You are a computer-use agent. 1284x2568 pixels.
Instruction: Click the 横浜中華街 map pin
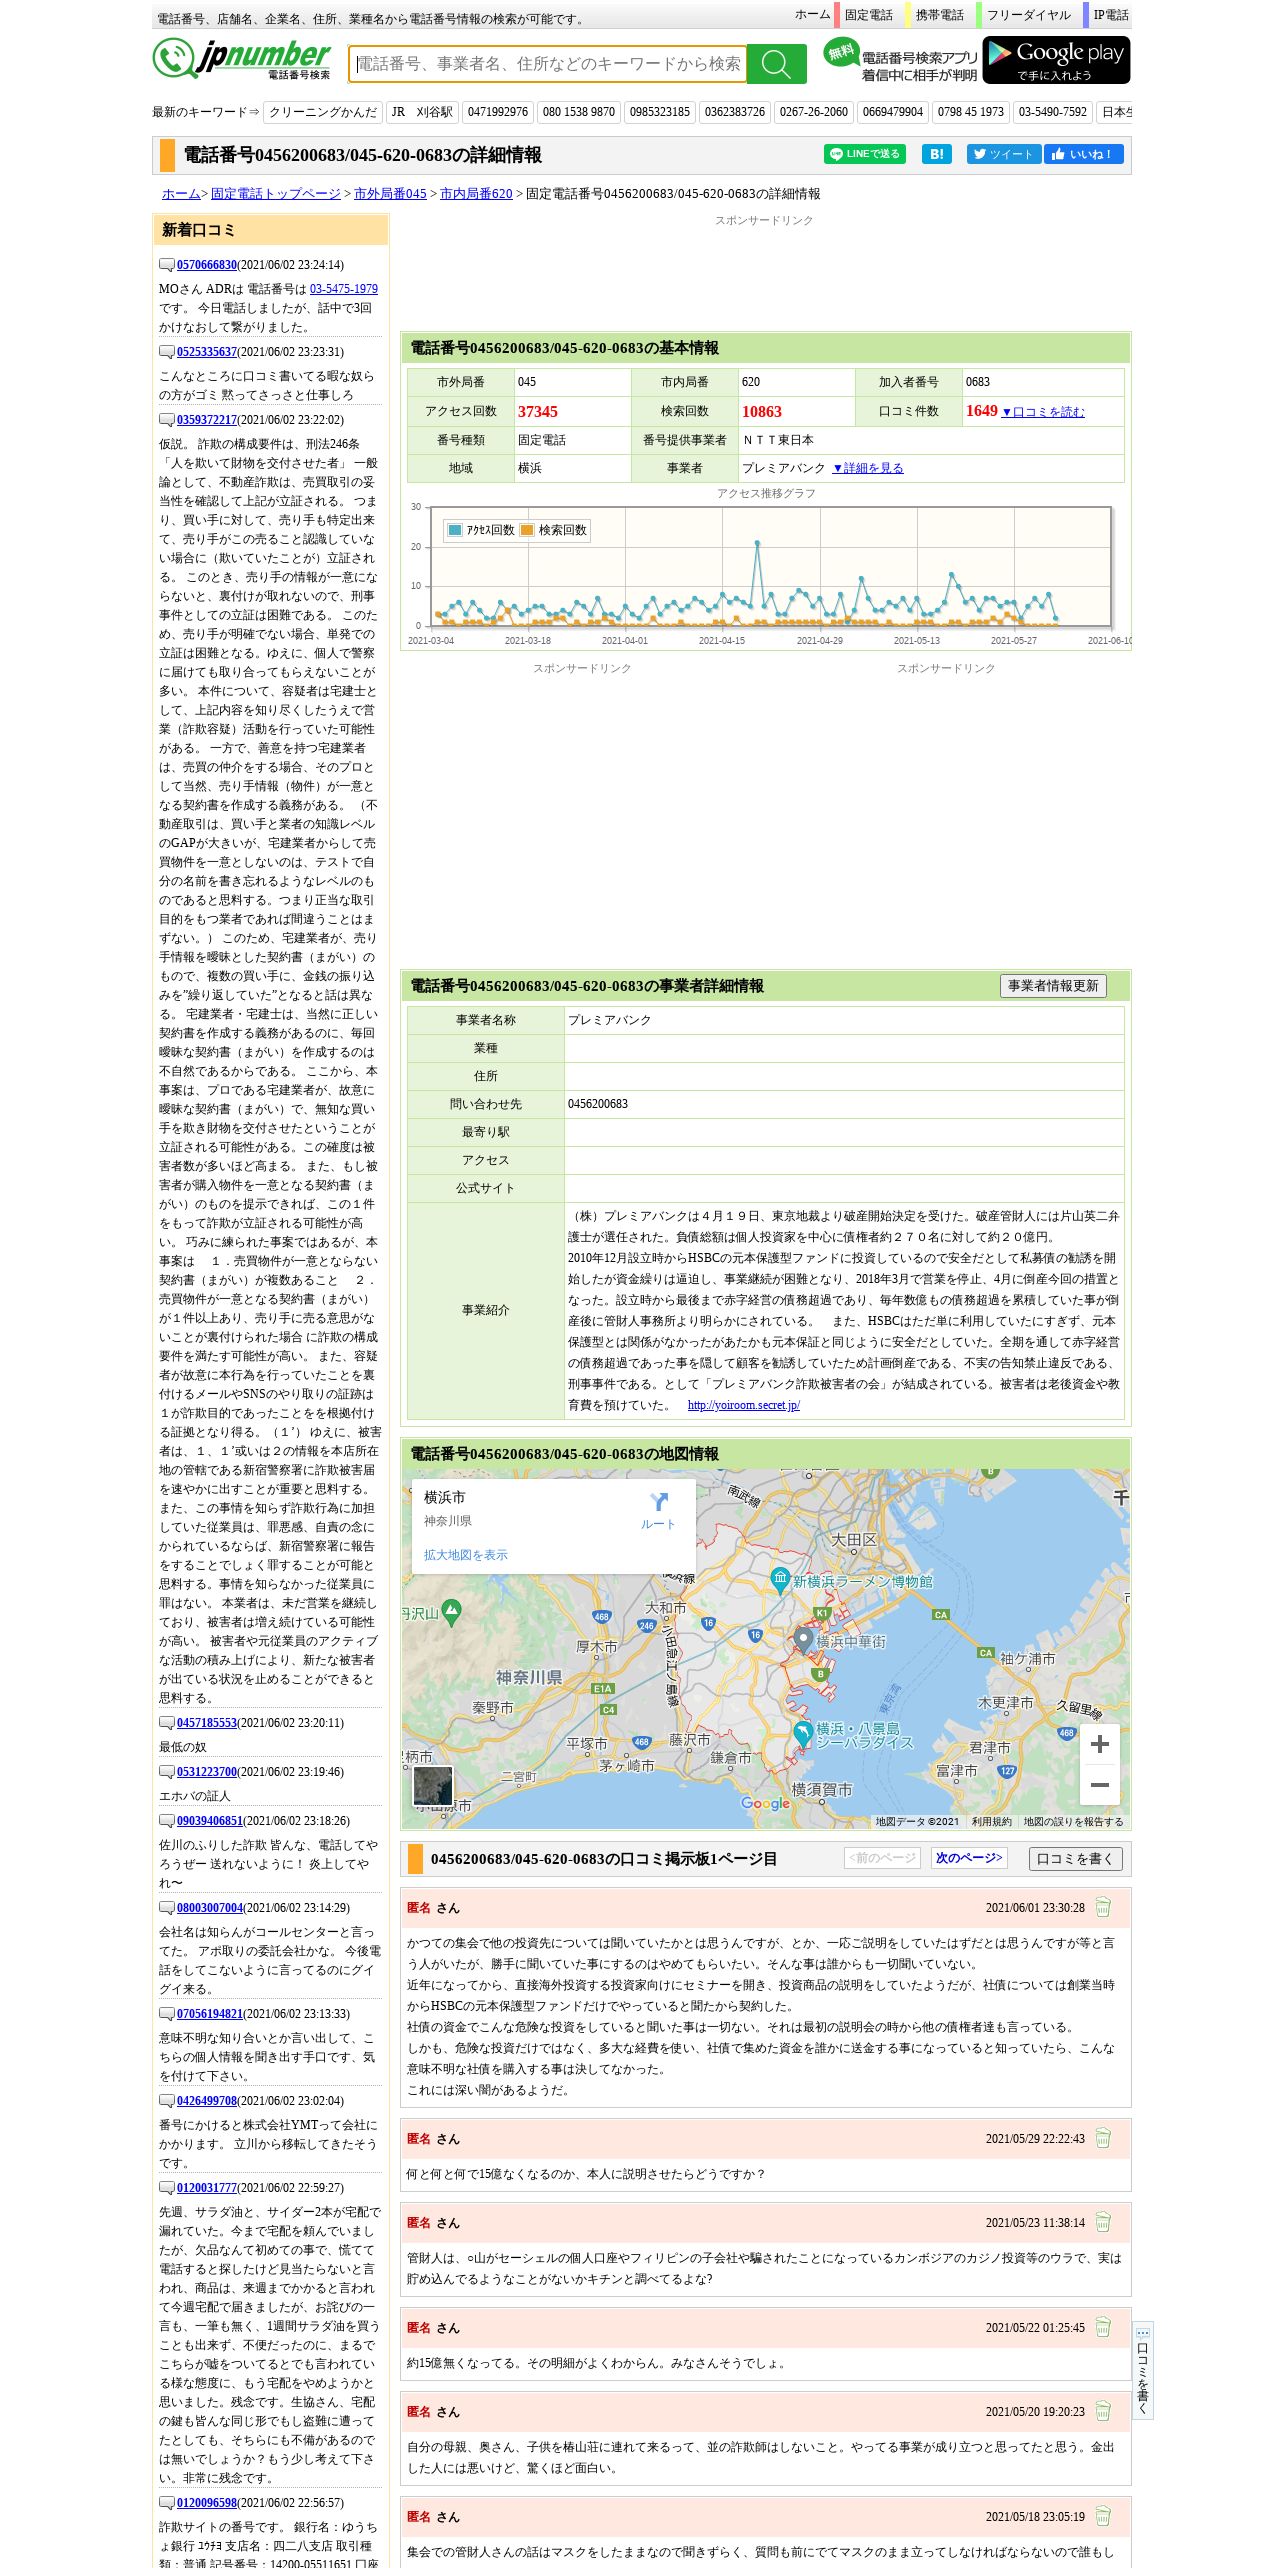point(803,1639)
